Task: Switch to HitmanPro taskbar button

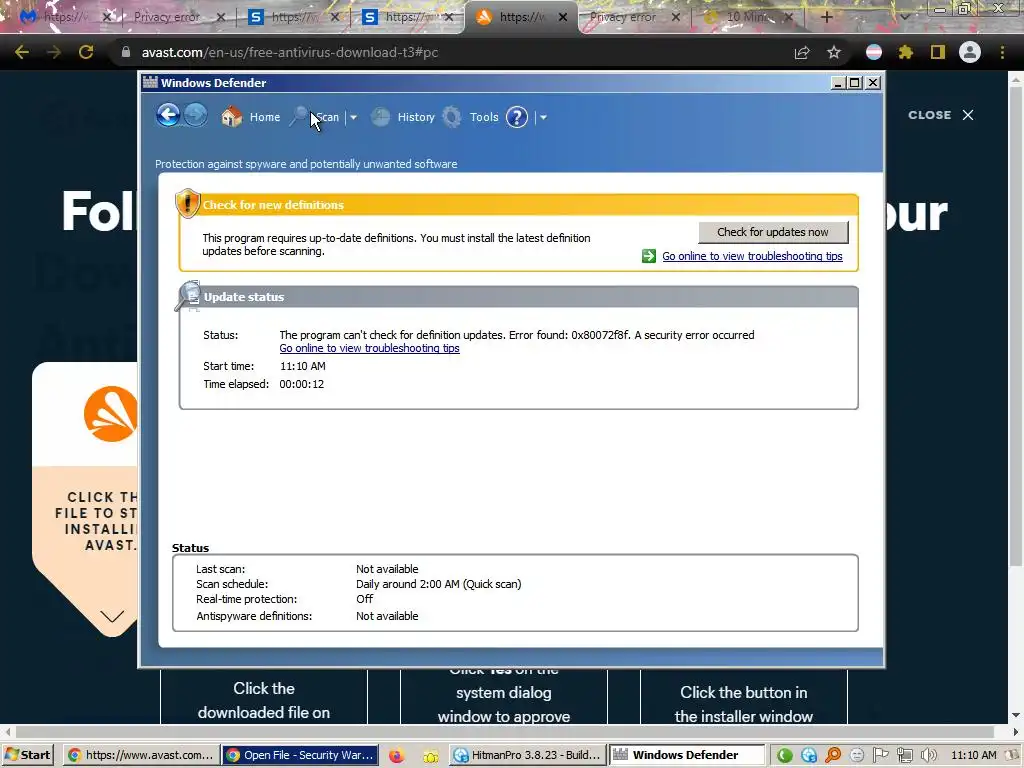Action: coord(528,755)
